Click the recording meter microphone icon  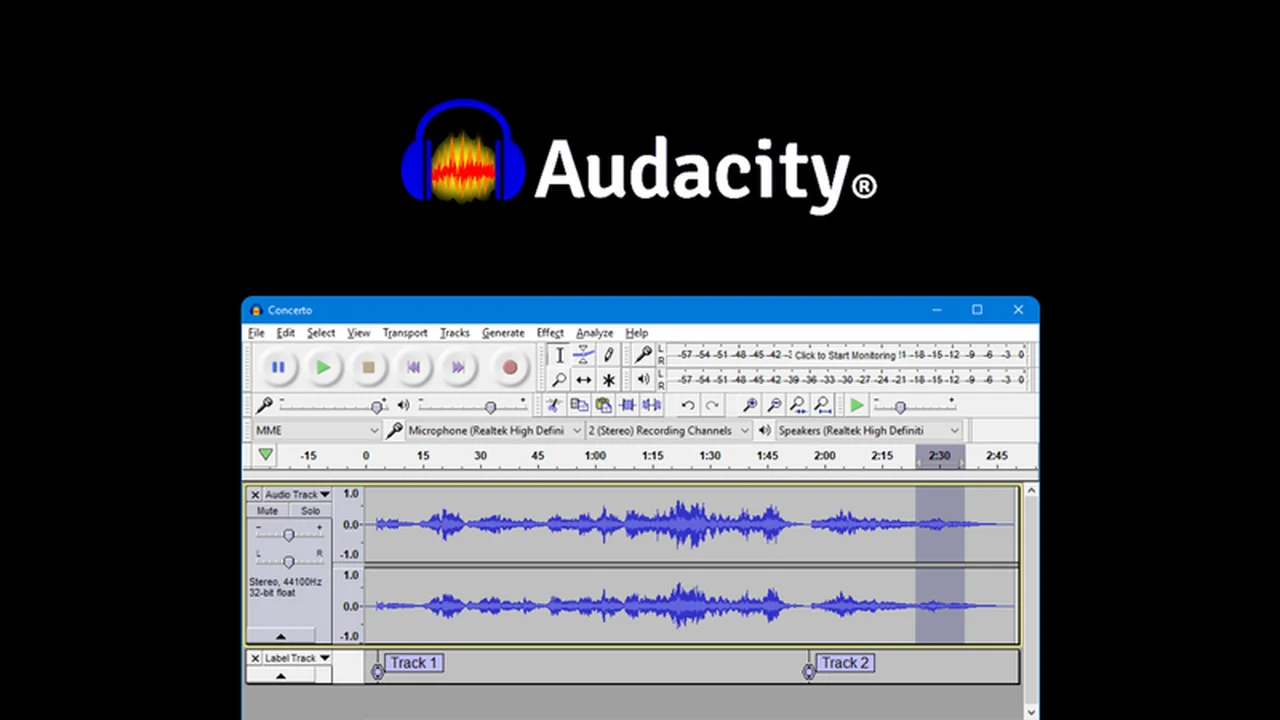click(x=643, y=355)
